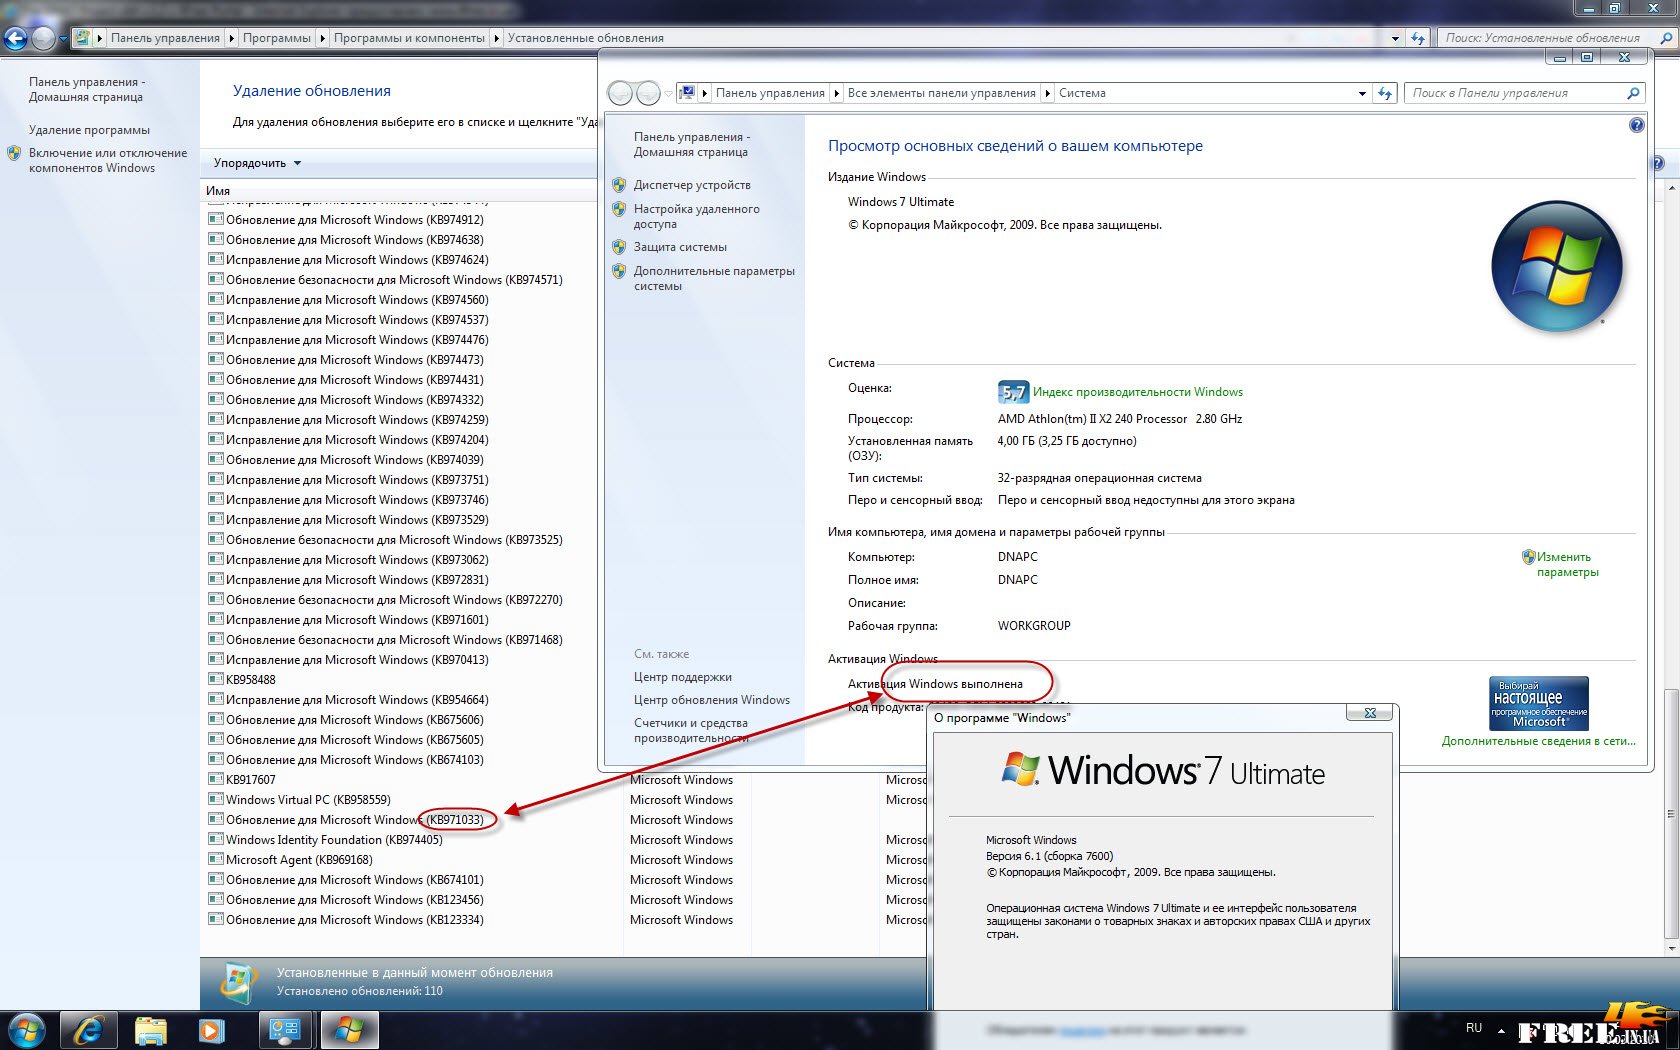Viewport: 1680px width, 1050px height.
Task: Click refresh icon in Installed Updates address bar
Action: [1418, 38]
